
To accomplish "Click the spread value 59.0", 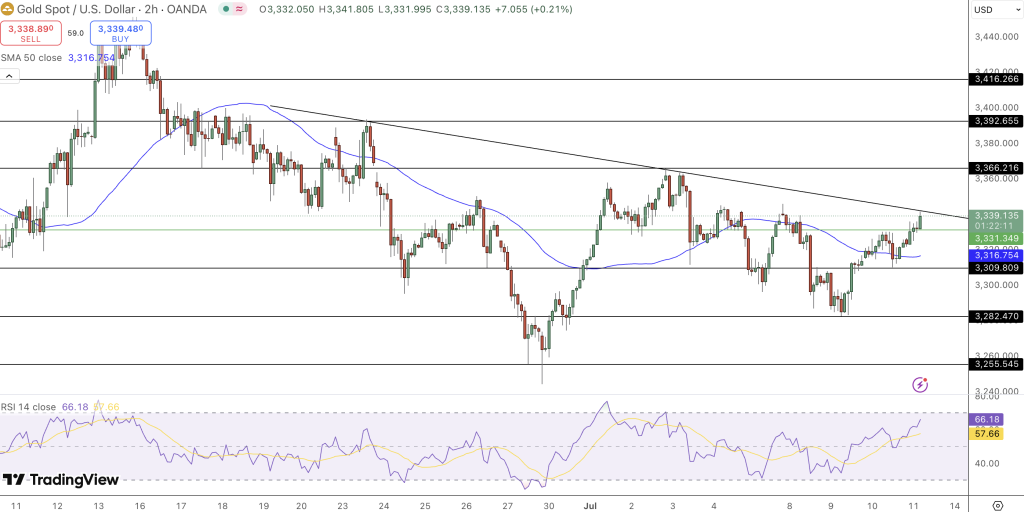I will [76, 33].
